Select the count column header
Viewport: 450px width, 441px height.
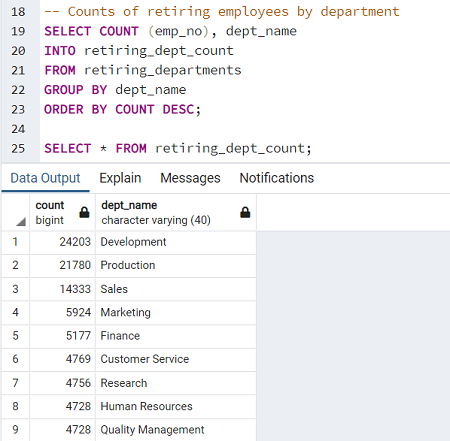[x=62, y=212]
